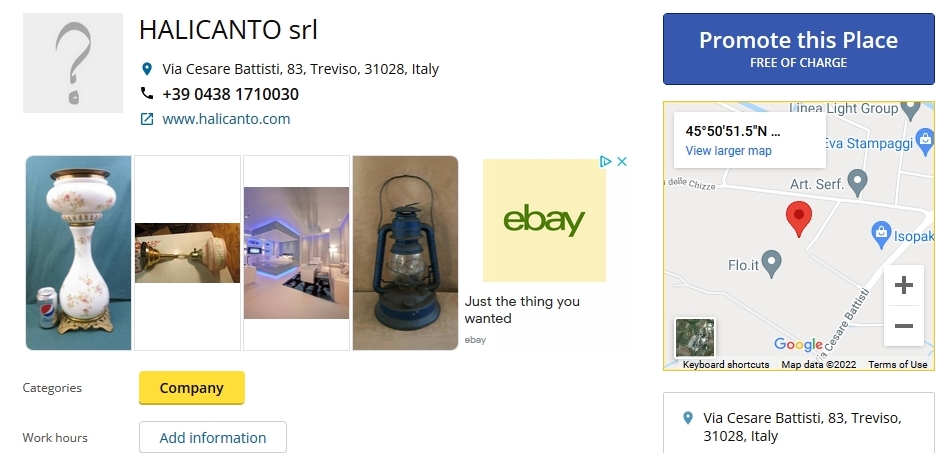Select the Flo.it place marker on the map
The image size is (938, 453).
[x=772, y=263]
